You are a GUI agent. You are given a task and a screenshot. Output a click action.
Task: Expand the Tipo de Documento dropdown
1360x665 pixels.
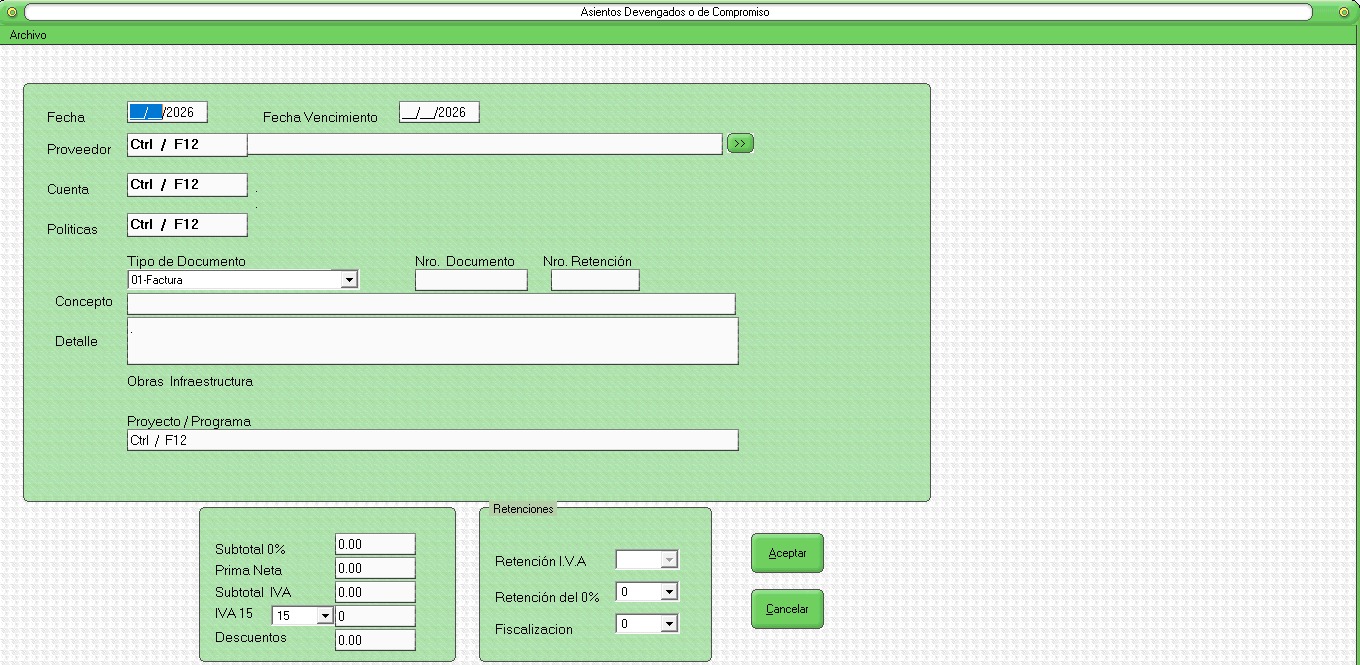pos(348,280)
